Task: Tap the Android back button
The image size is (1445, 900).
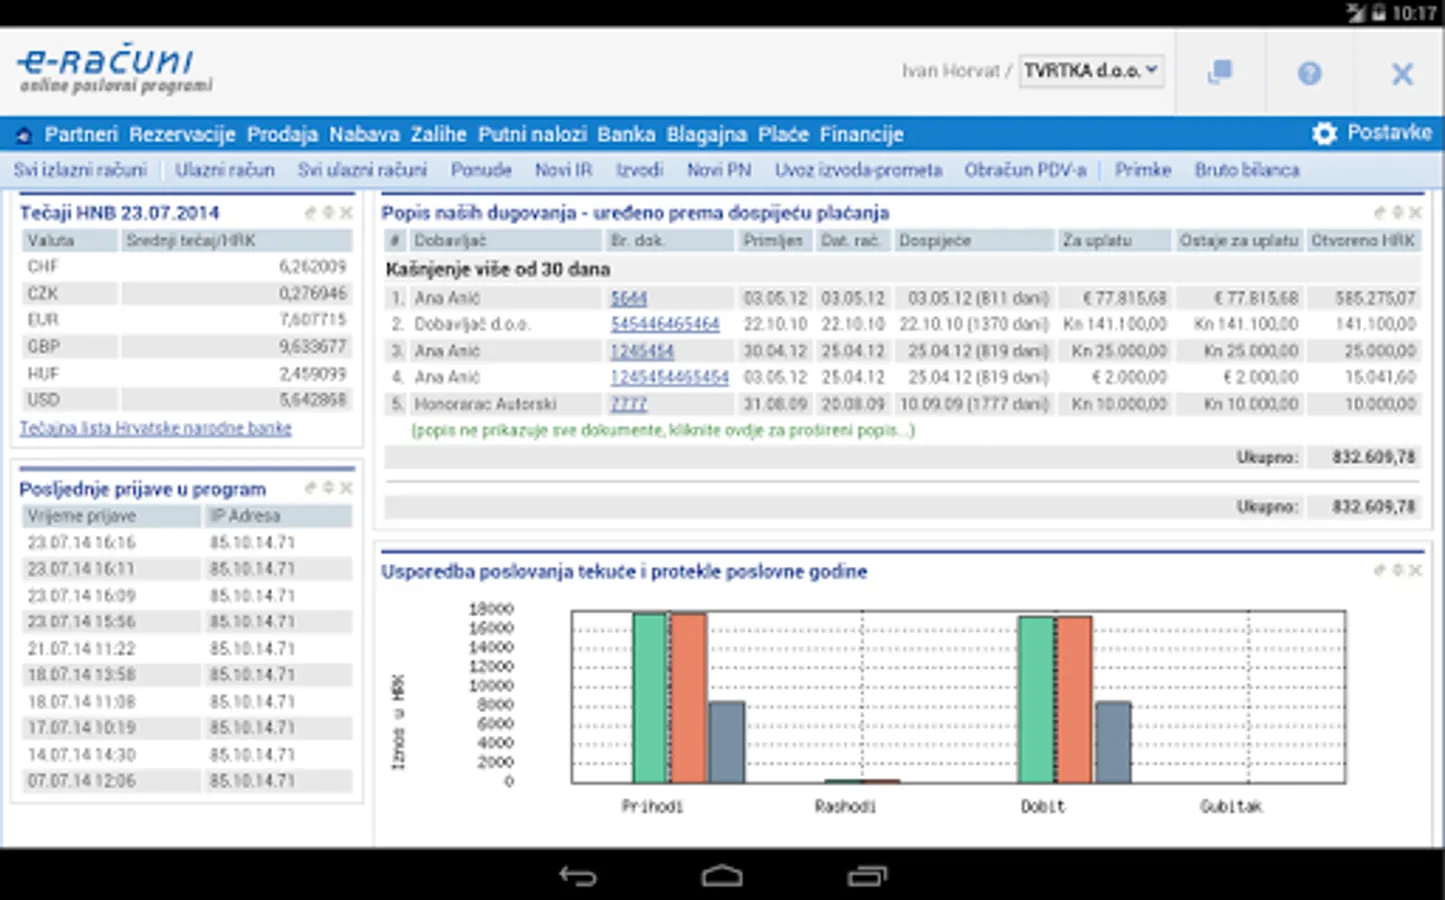Action: (578, 876)
